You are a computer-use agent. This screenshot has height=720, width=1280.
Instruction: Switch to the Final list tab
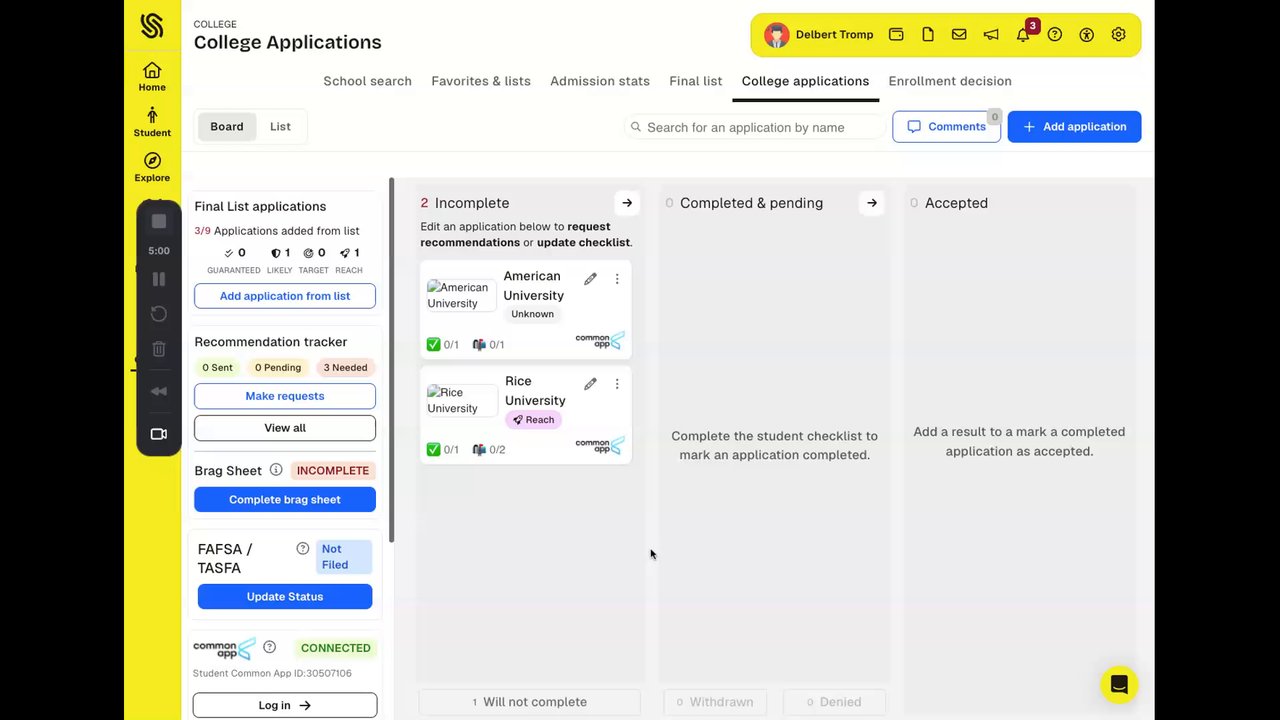point(696,81)
